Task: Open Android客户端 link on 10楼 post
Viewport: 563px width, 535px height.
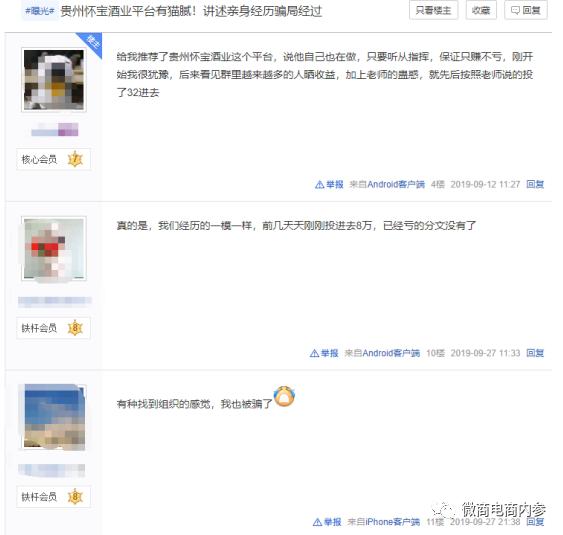Action: click(391, 353)
